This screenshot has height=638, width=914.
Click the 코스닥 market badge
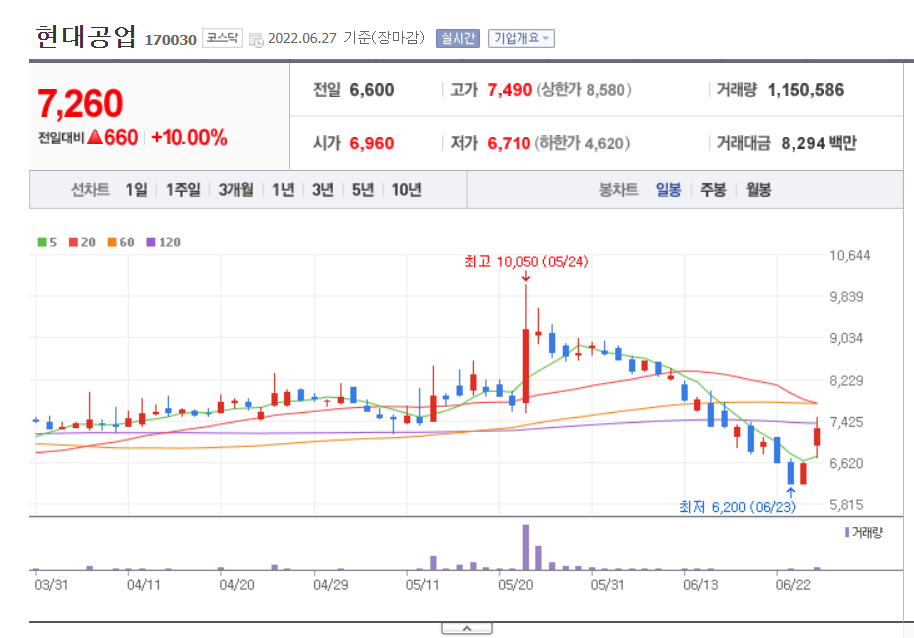222,38
